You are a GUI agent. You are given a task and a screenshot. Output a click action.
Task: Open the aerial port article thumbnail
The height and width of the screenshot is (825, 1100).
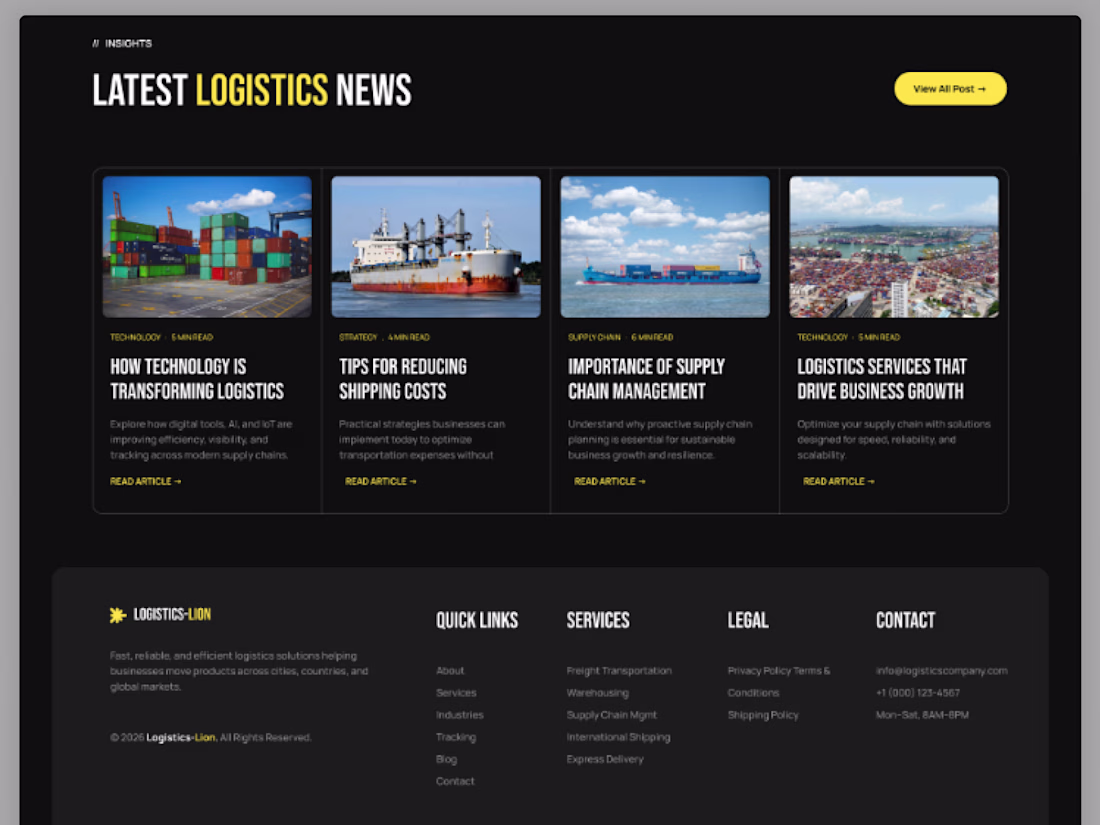[x=894, y=247]
